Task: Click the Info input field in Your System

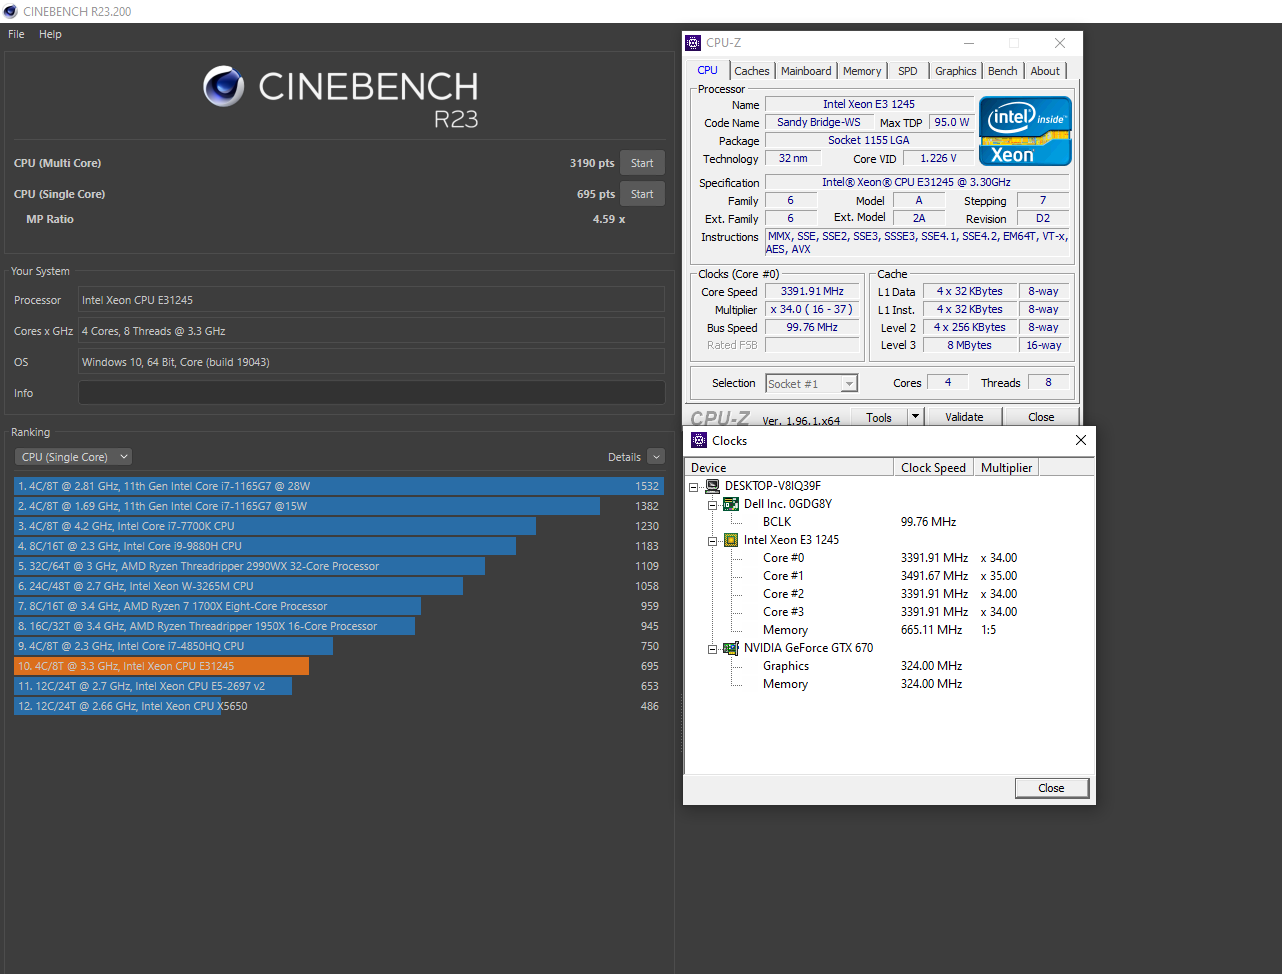Action: 371,392
